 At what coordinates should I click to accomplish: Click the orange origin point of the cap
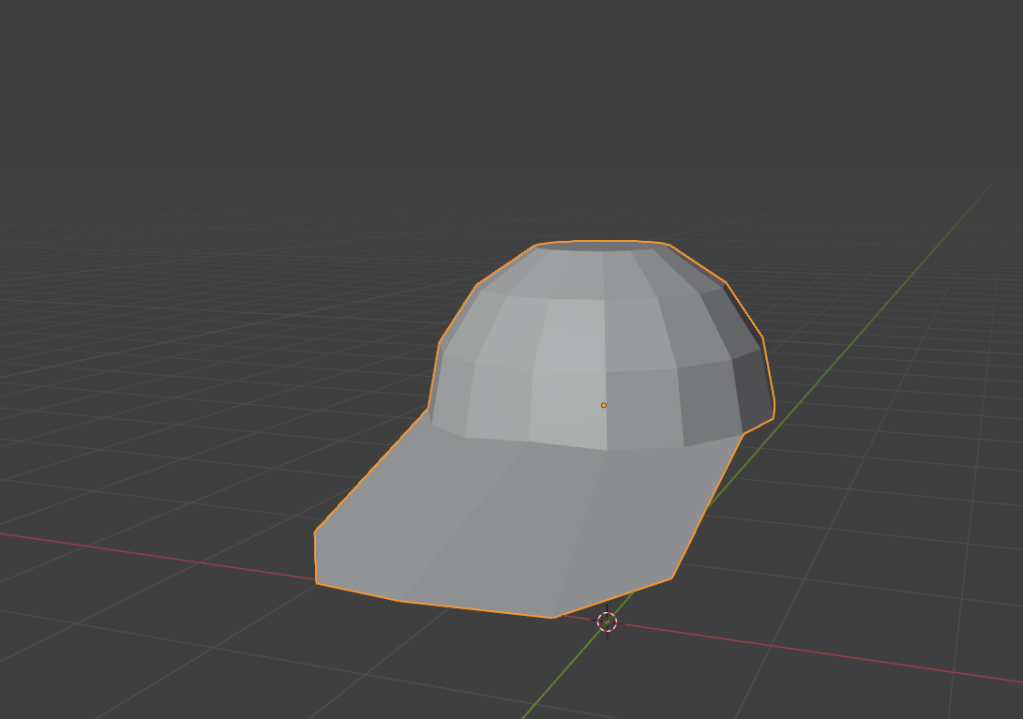(604, 403)
